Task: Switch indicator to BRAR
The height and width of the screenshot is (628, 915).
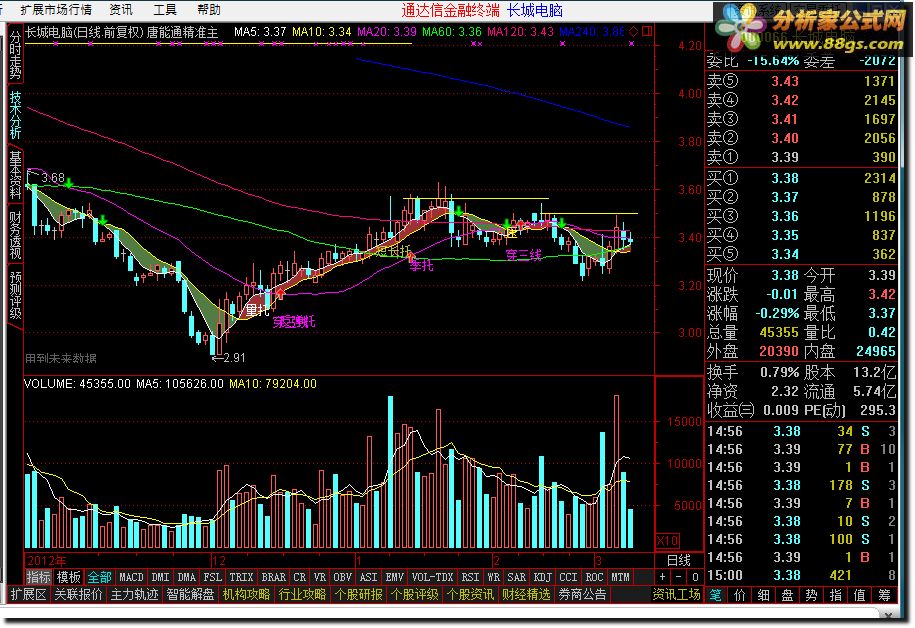Action: 273,577
